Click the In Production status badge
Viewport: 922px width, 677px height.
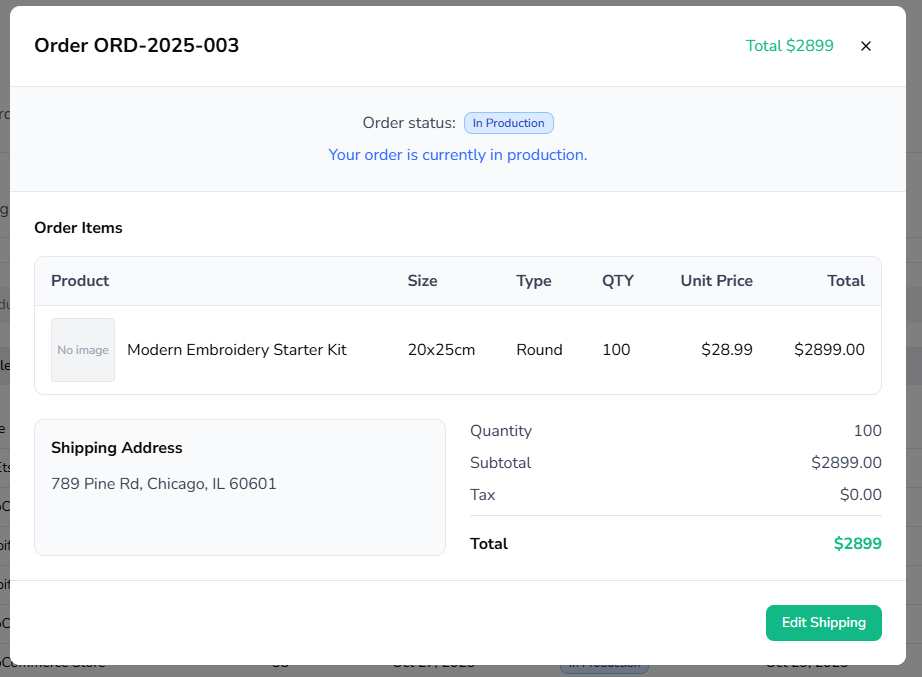click(x=508, y=123)
